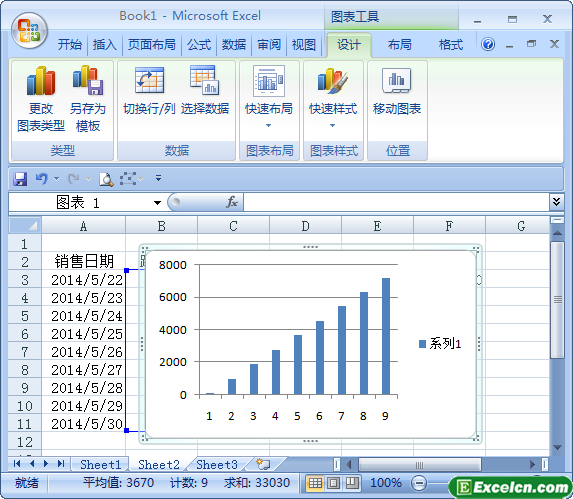
Task: Switch to Sheet1 tab
Action: click(100, 464)
